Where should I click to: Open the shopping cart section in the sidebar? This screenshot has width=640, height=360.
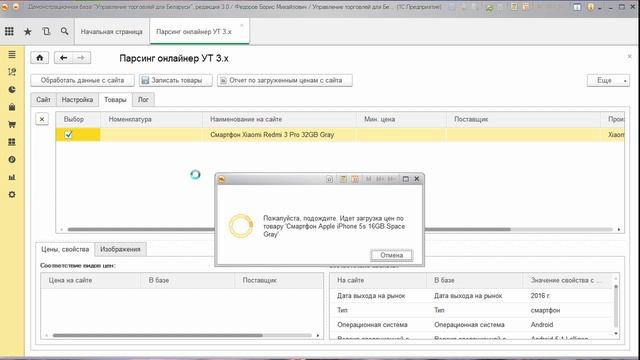pyautogui.click(x=12, y=124)
